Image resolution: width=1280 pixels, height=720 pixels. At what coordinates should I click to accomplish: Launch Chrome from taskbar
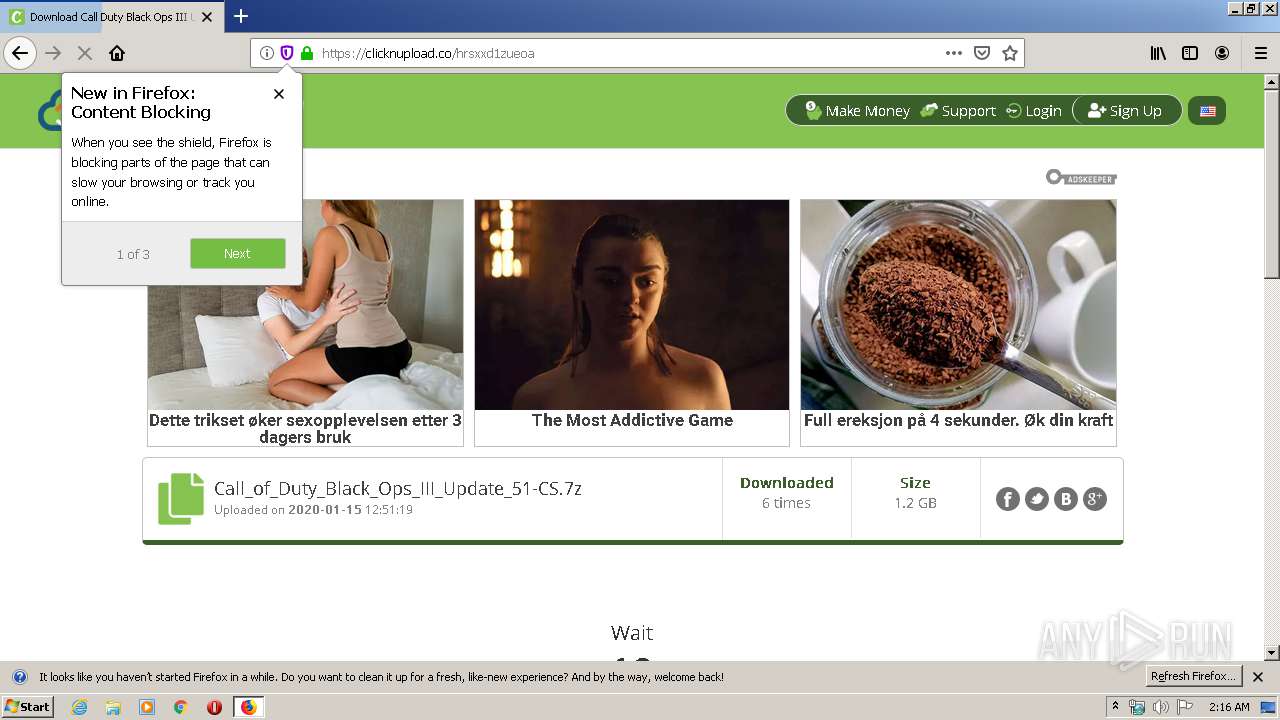(x=180, y=707)
